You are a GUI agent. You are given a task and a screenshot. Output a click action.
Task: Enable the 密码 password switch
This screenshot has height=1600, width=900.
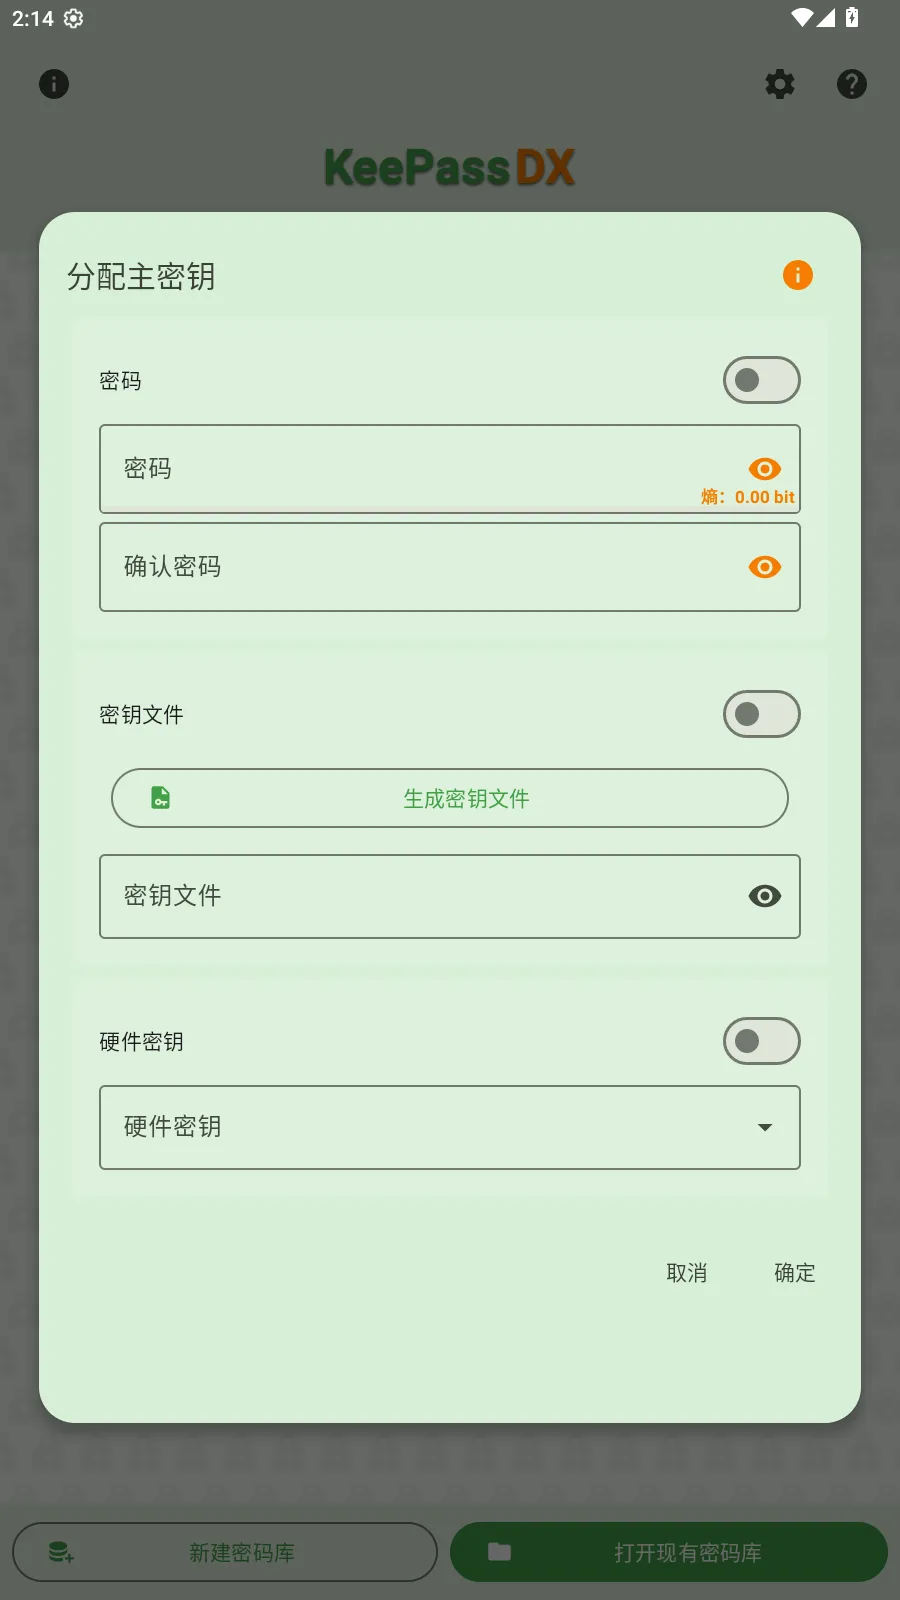point(761,380)
